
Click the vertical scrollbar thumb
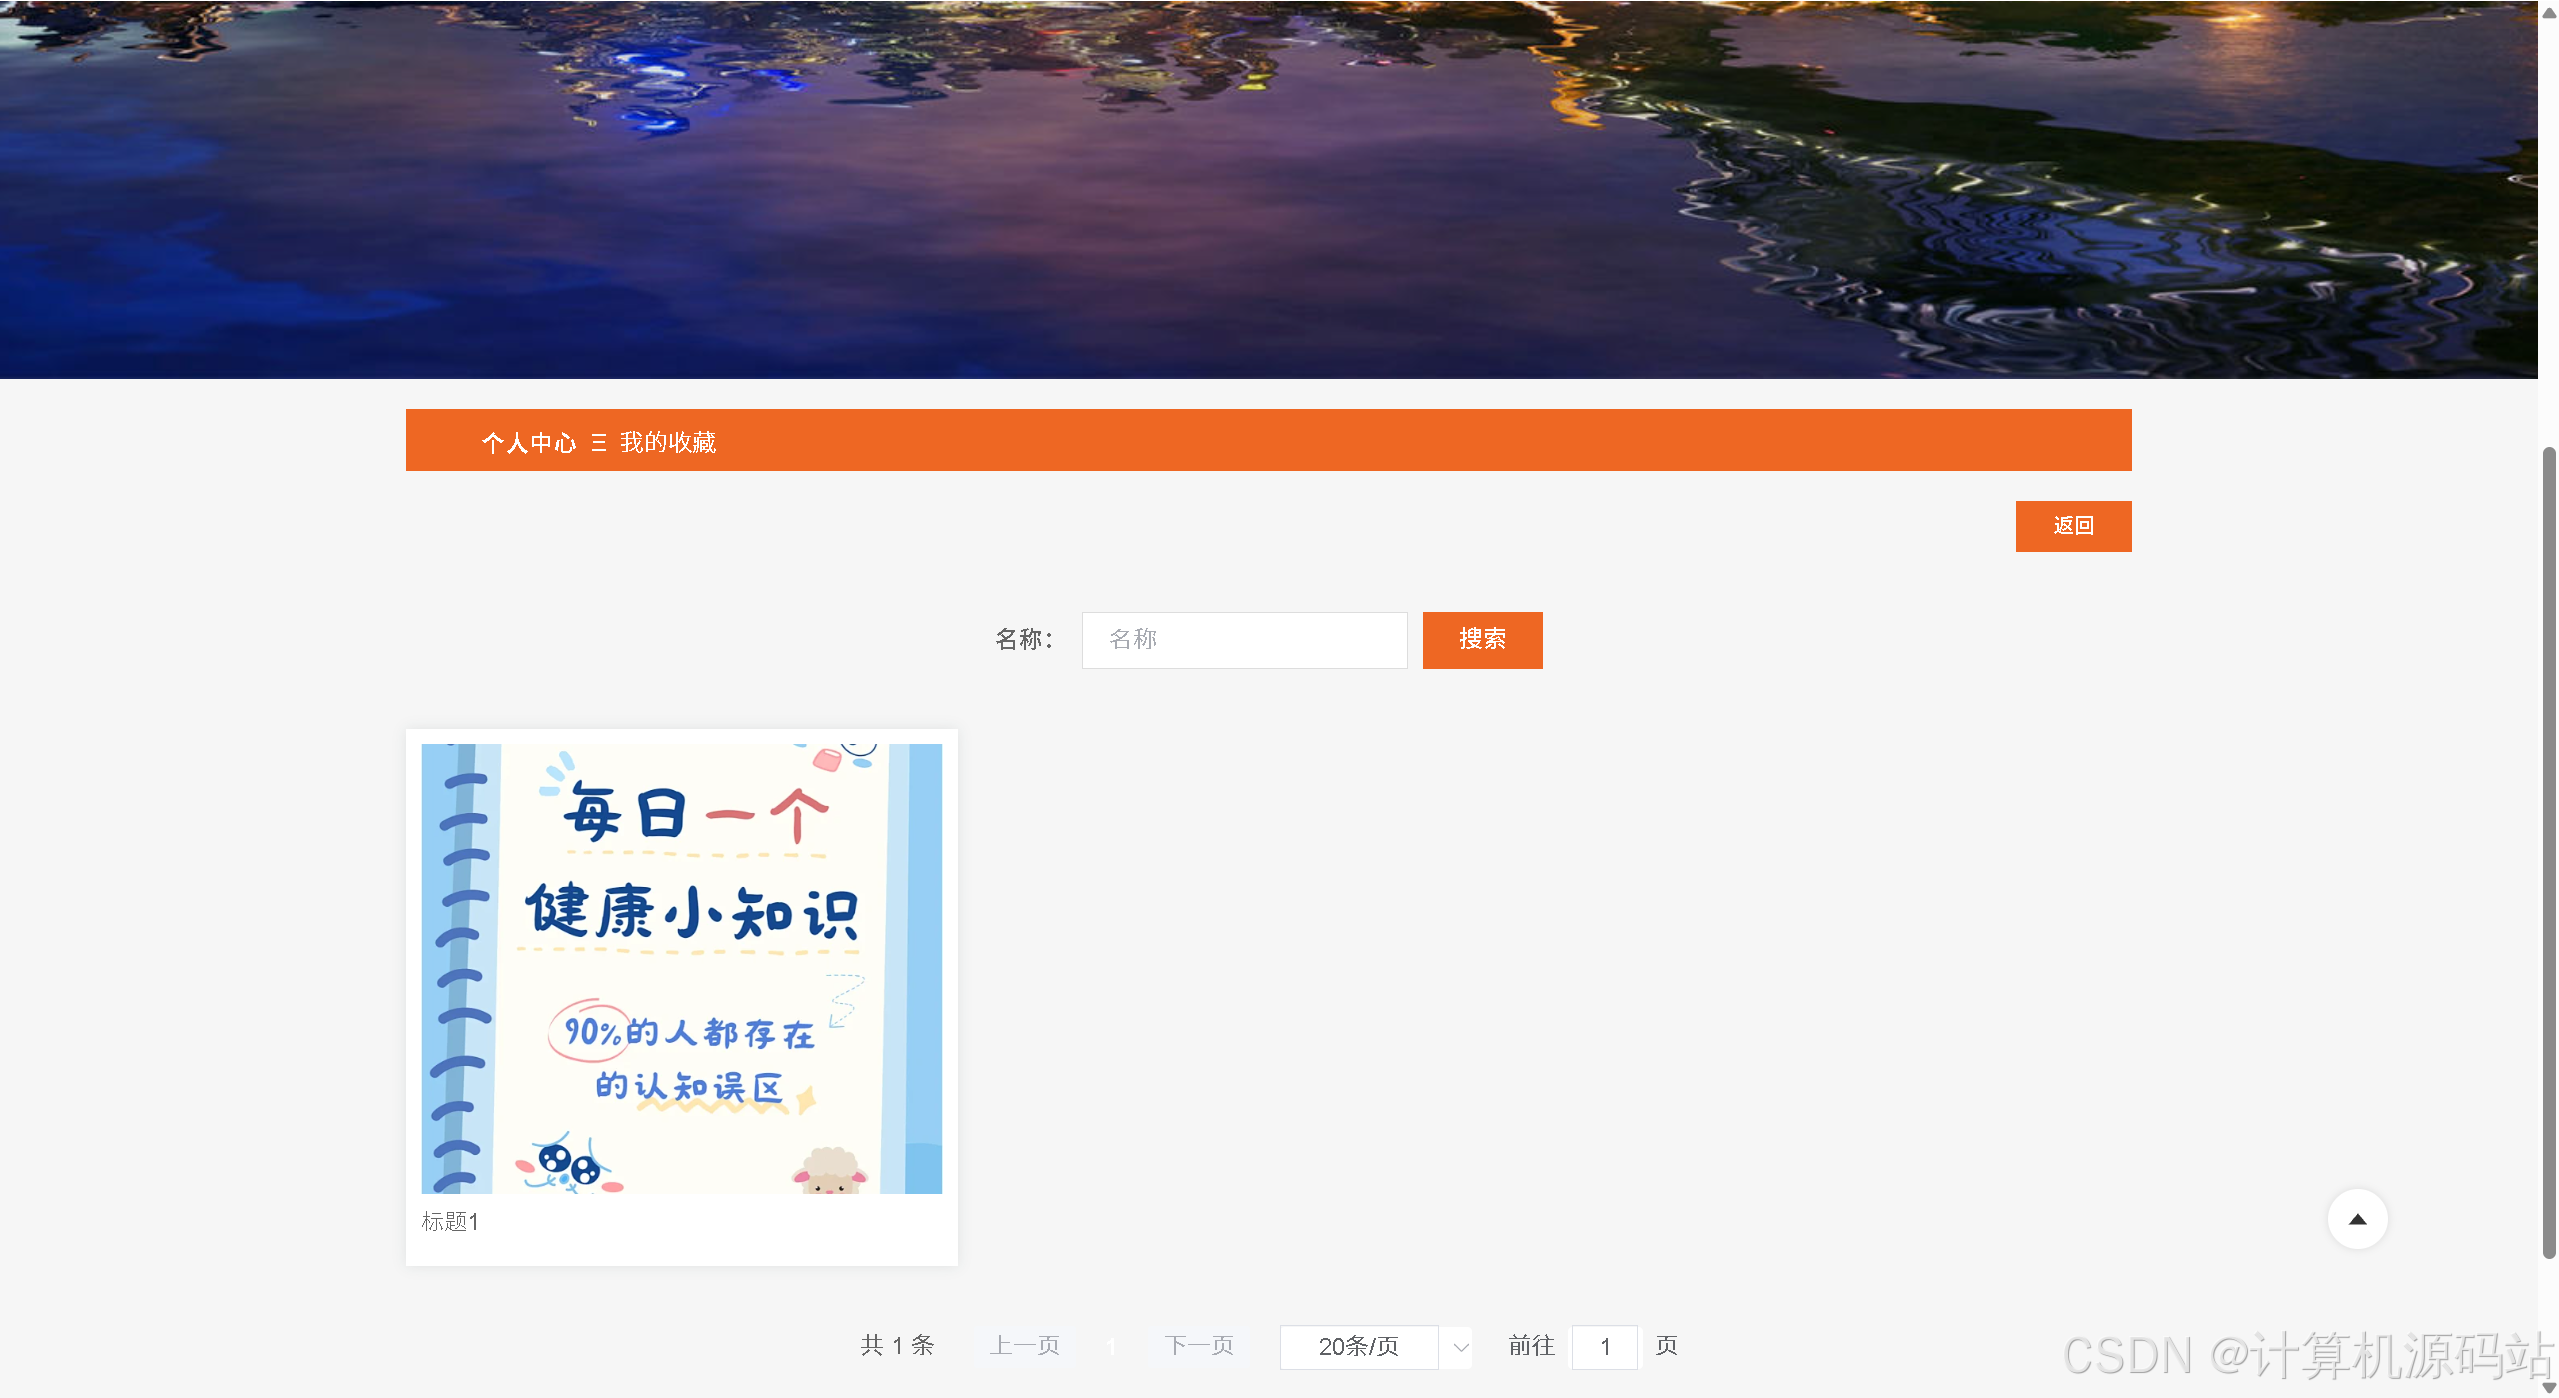(x=2548, y=853)
